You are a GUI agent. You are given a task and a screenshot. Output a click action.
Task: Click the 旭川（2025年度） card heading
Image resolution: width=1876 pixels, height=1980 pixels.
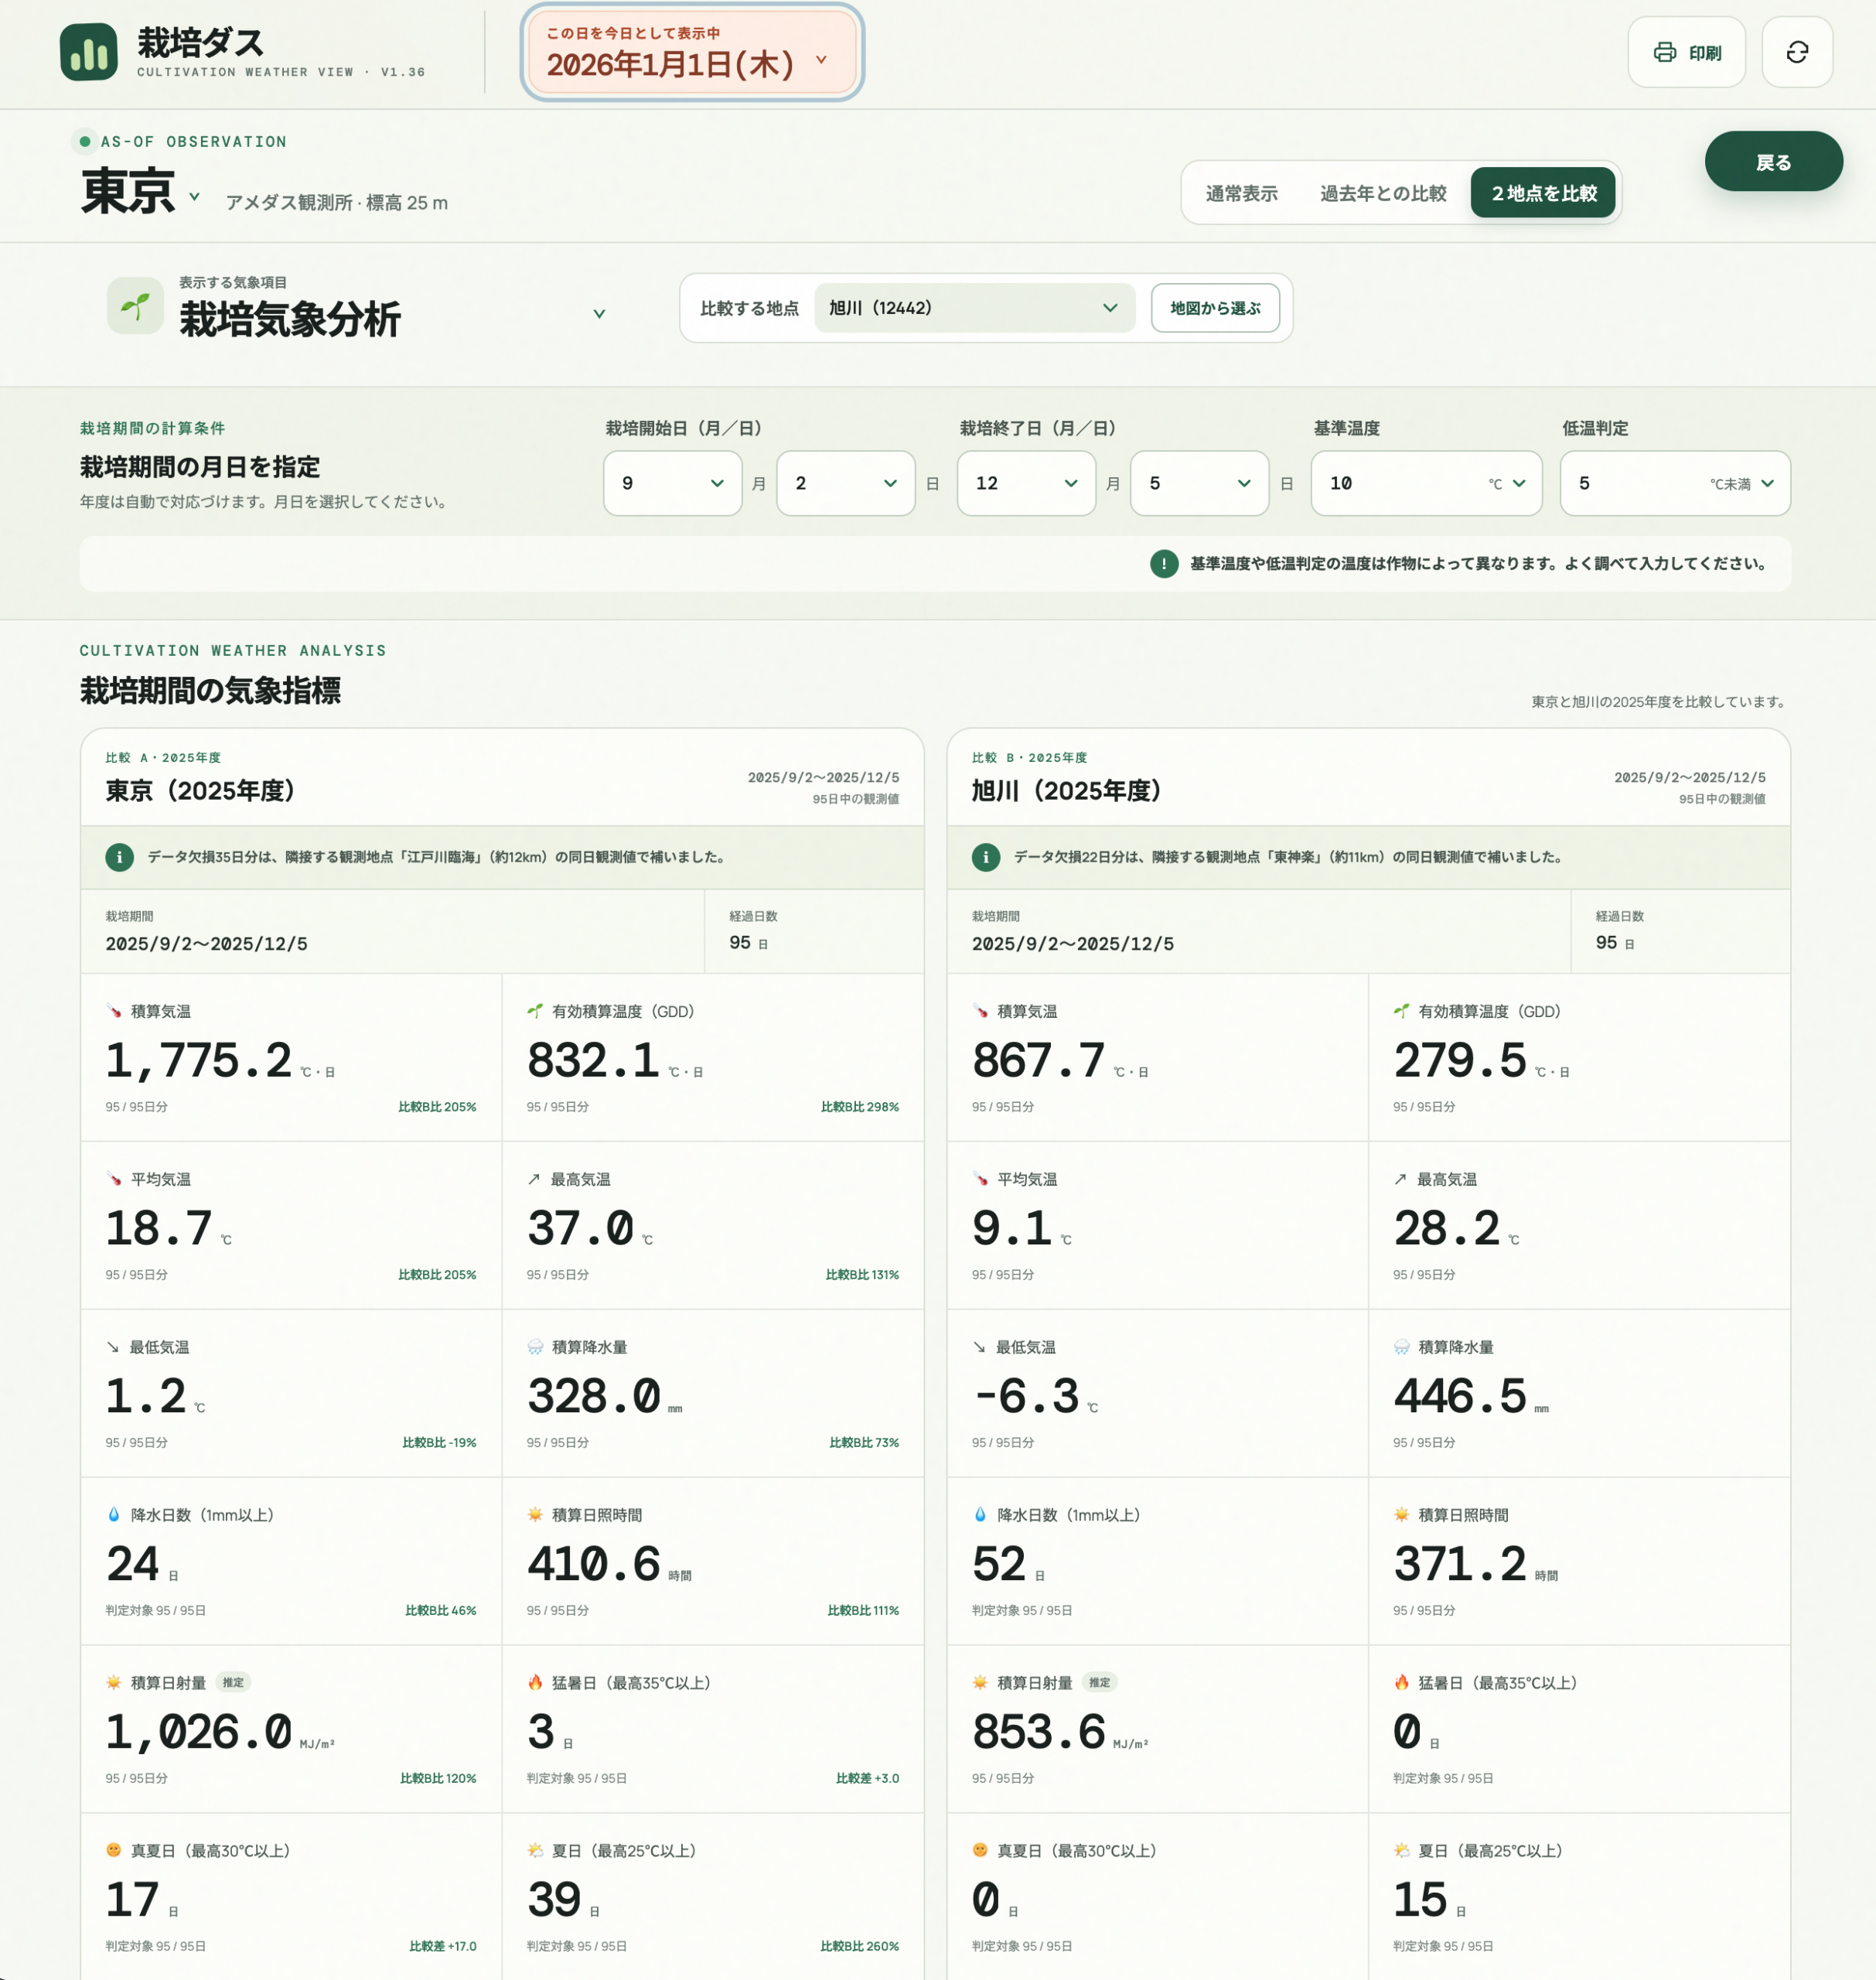(x=1067, y=791)
